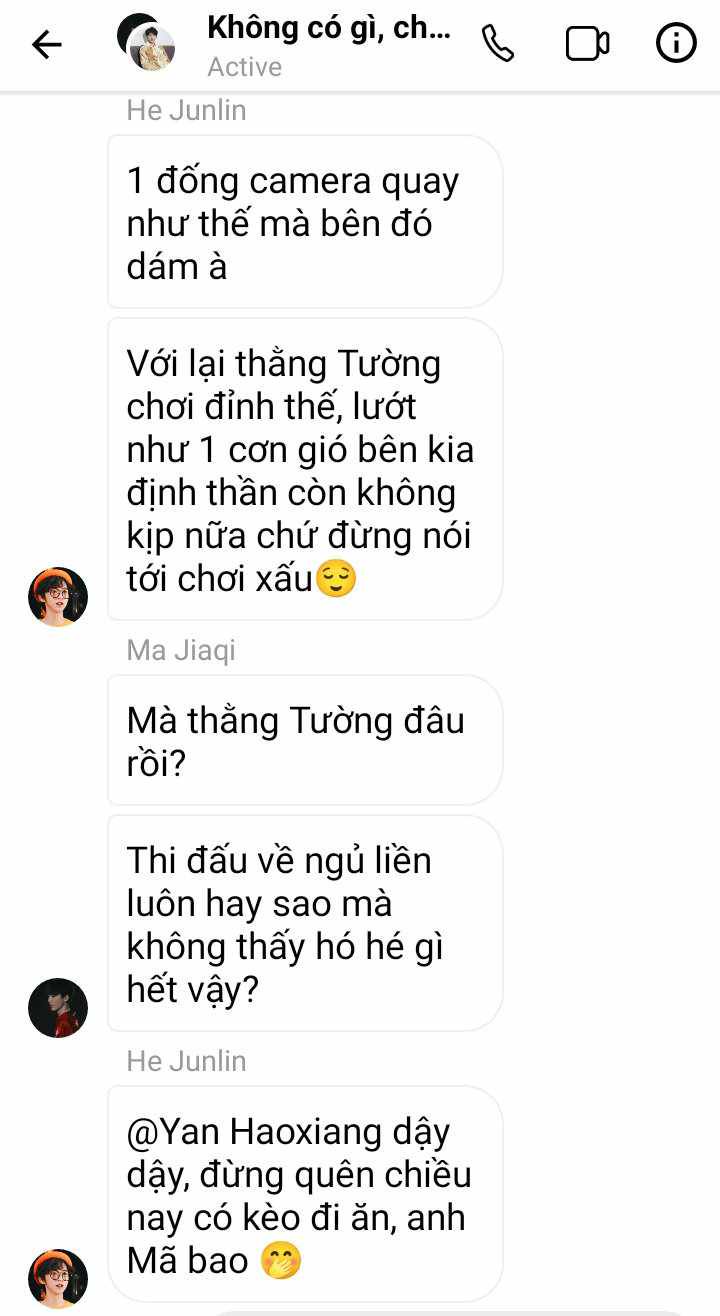Open conversation info with the info icon
Screen dimensions: 720x1316
coord(676,44)
